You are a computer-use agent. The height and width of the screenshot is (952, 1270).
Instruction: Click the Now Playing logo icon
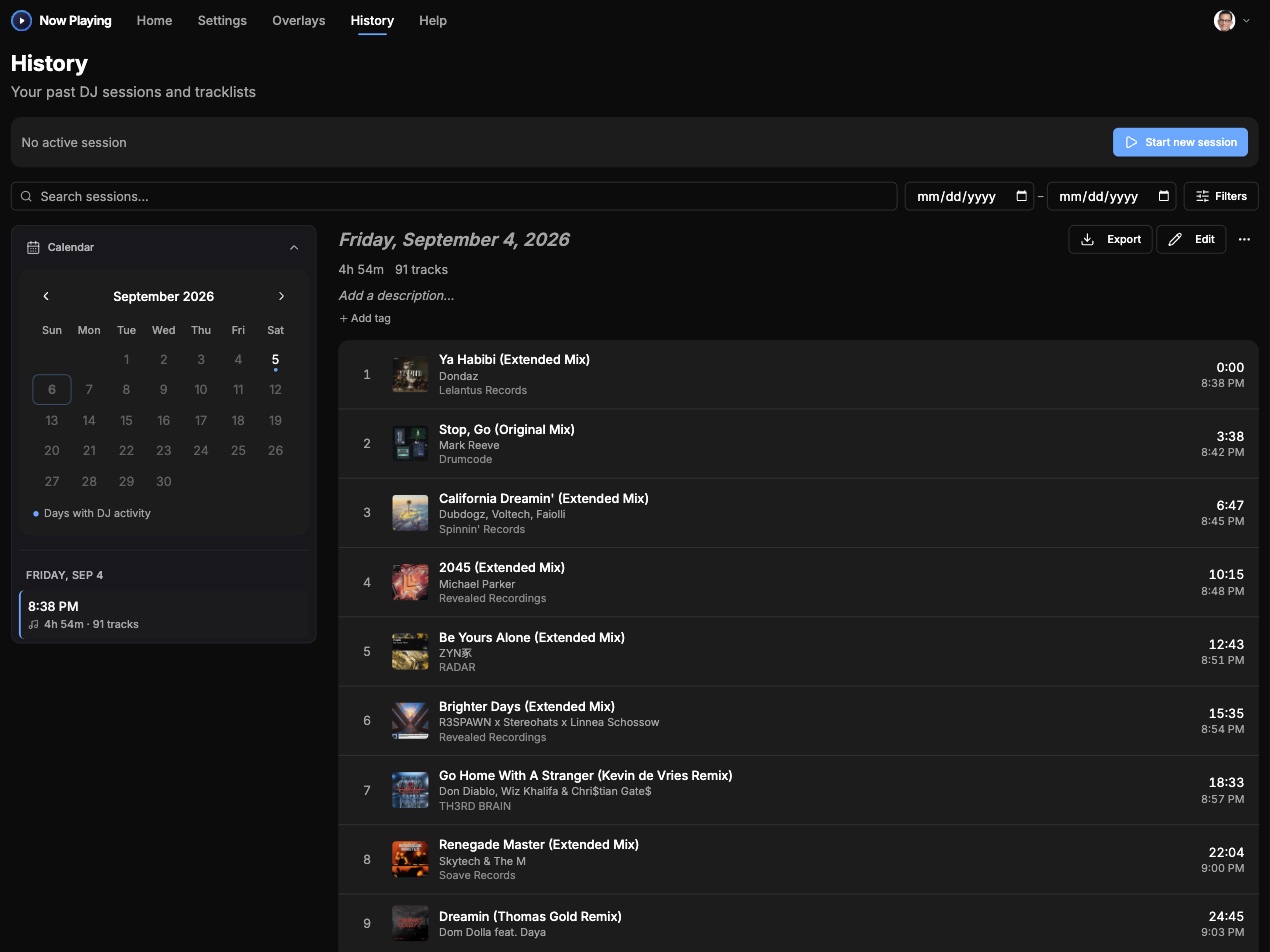tap(21, 20)
